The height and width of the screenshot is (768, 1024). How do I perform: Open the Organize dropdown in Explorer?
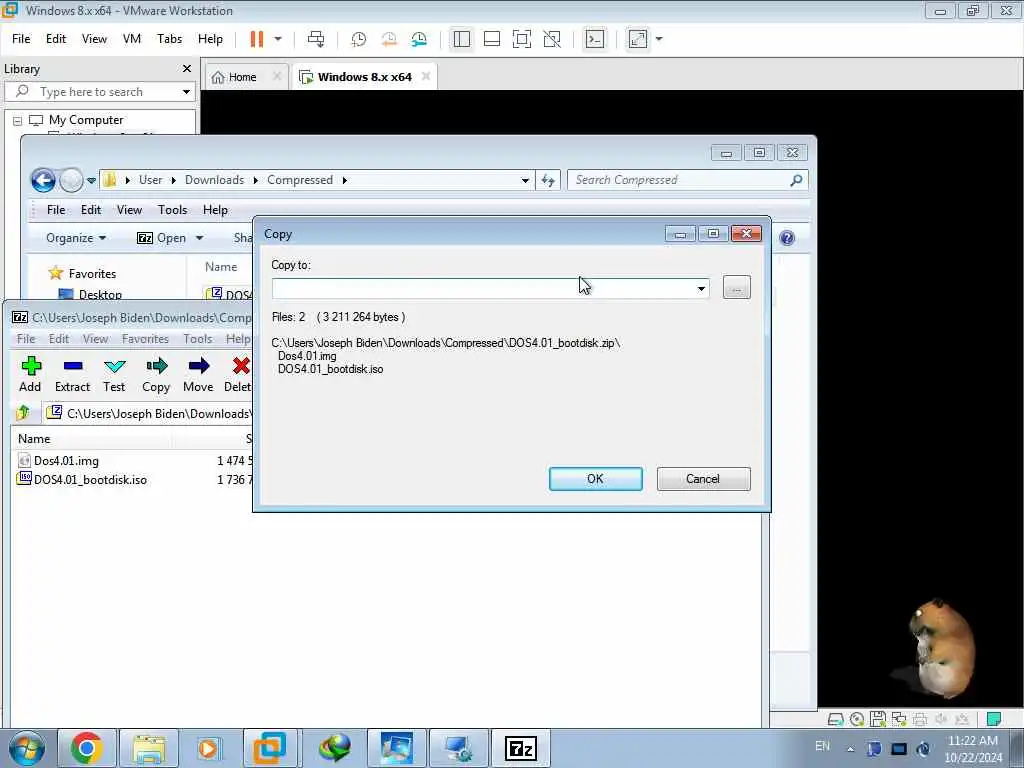pyautogui.click(x=76, y=238)
